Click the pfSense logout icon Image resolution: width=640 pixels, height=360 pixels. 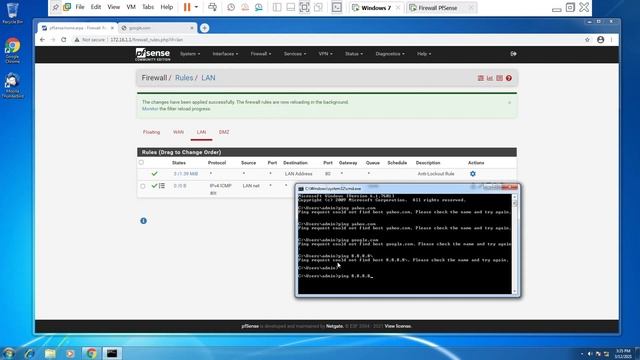(513, 54)
